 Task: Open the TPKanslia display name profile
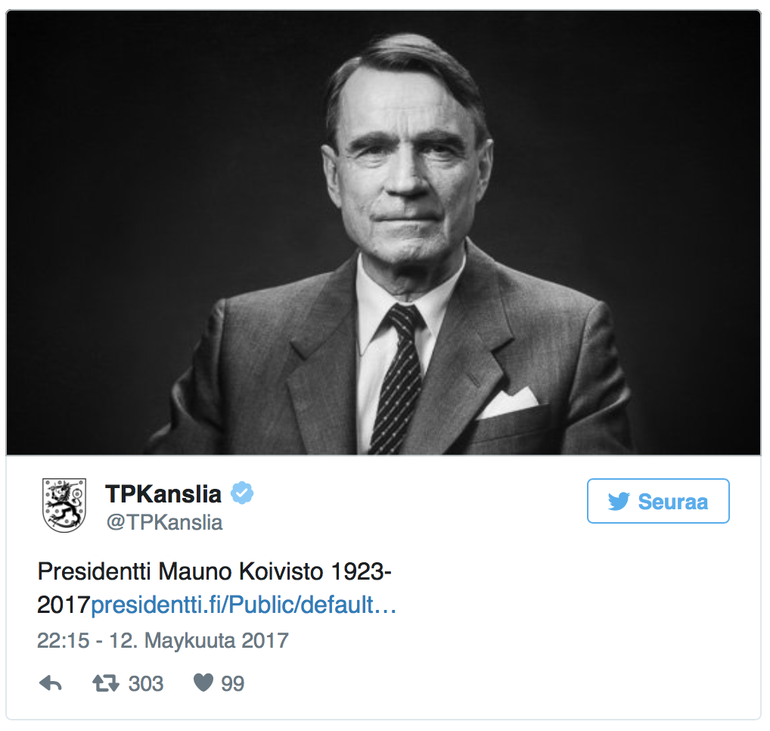pyautogui.click(x=163, y=494)
